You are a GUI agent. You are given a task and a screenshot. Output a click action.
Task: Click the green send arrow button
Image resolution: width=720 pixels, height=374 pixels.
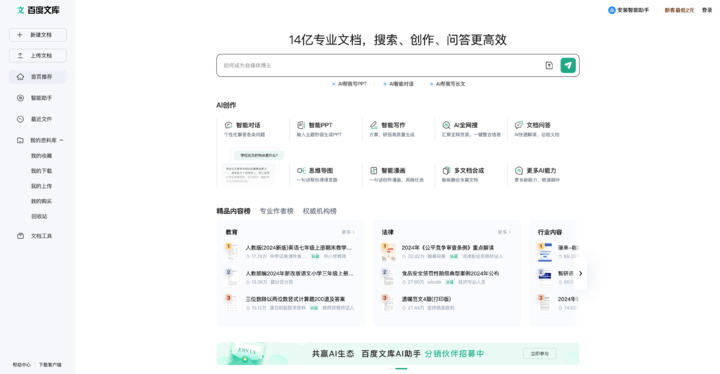(x=568, y=66)
